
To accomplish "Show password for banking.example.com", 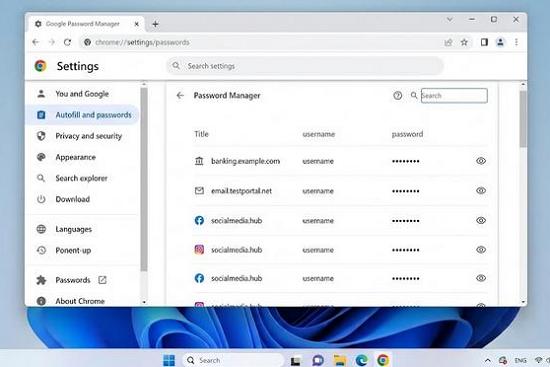I will [x=481, y=161].
